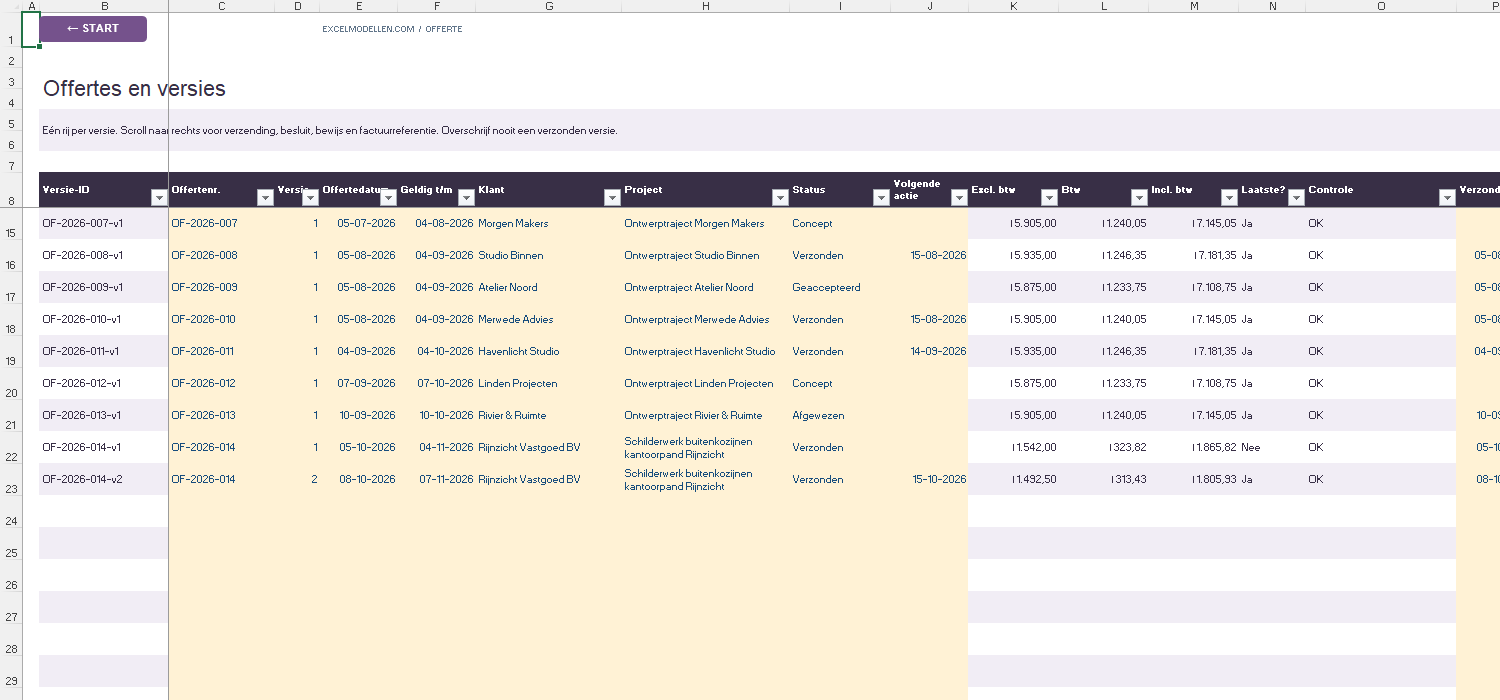Select the Klant cell 'Studio Binnen'
The image size is (1500, 700).
[x=549, y=255]
